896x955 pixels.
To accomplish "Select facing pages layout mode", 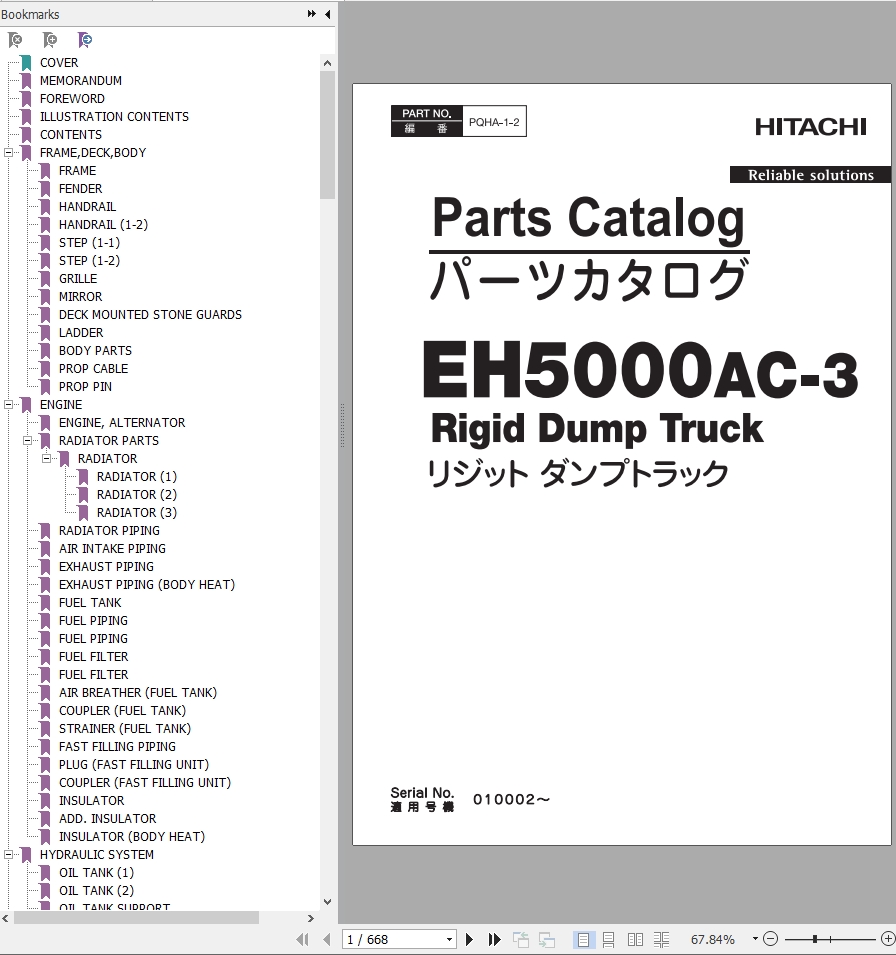I will (635, 939).
